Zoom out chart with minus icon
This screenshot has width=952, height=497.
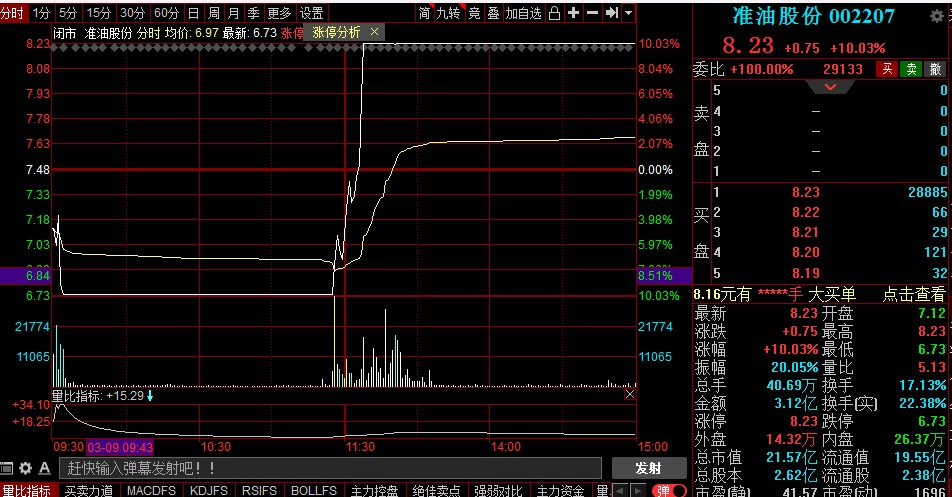(591, 13)
